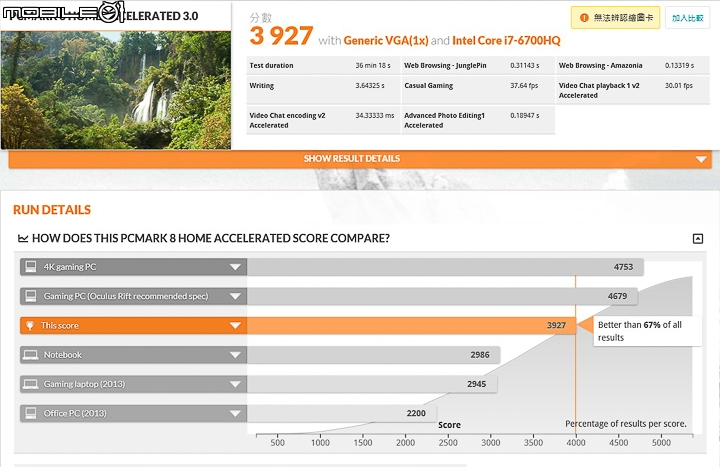Click the Writing result 3.64325 s

click(370, 86)
